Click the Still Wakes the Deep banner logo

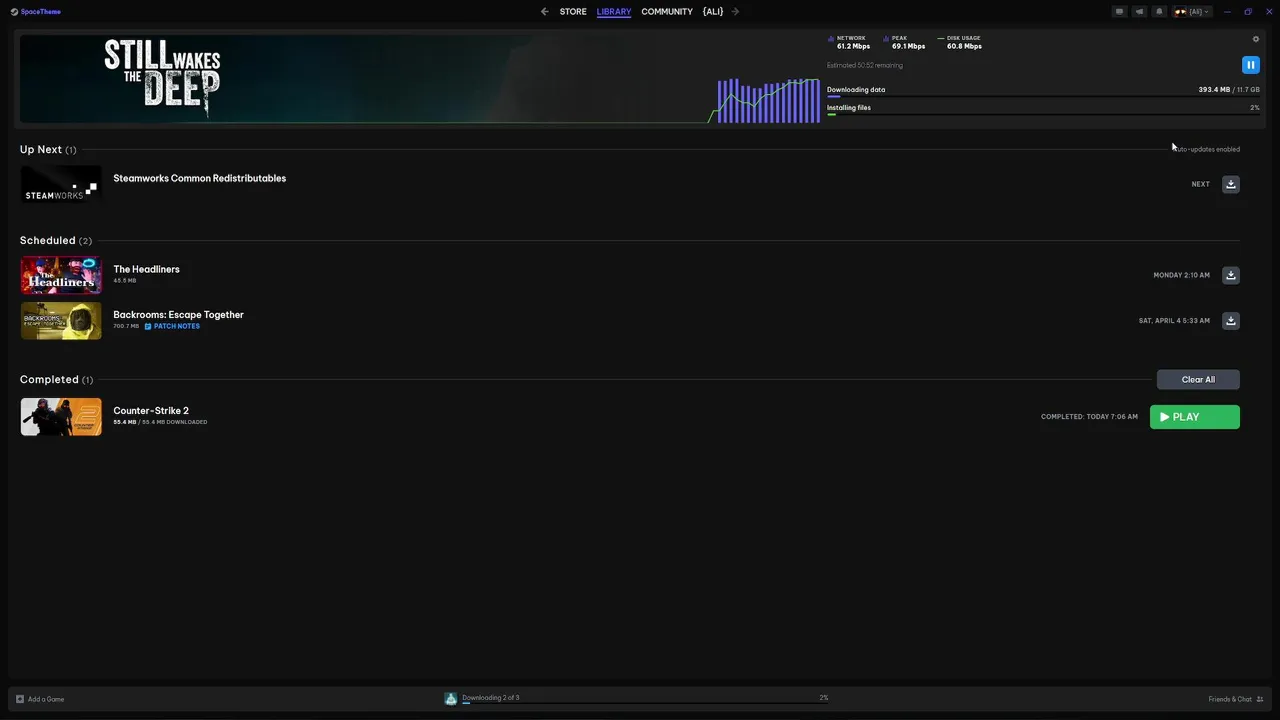point(162,79)
